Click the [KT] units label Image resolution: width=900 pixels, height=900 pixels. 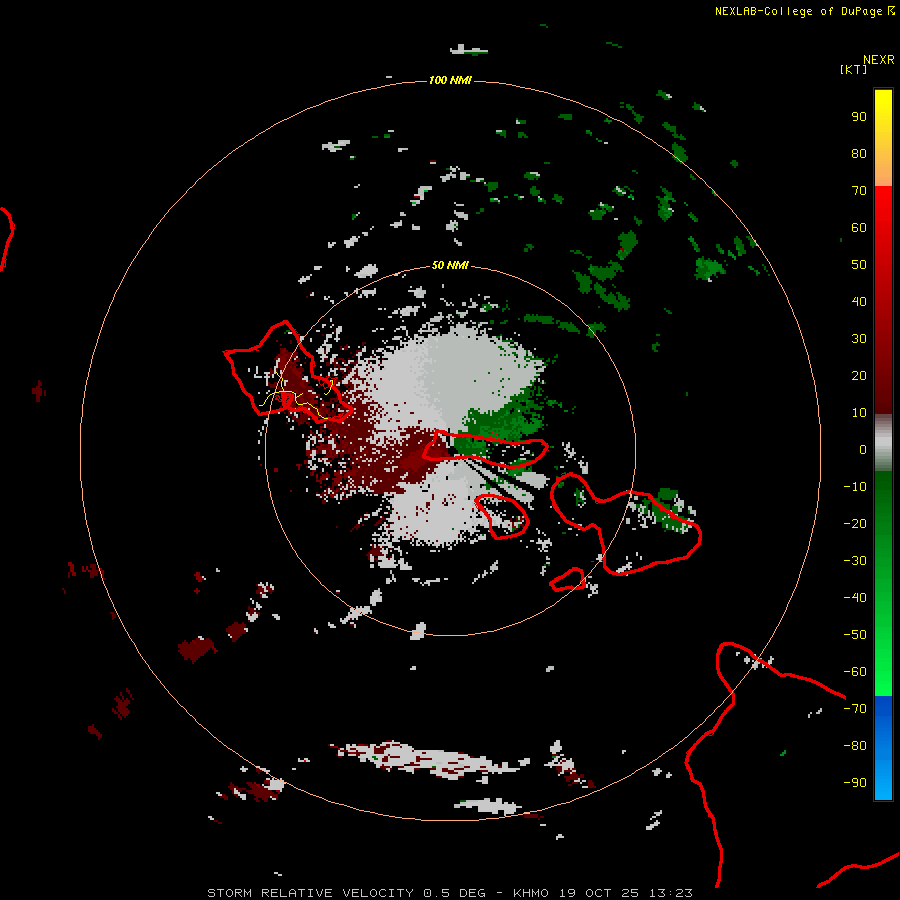click(x=853, y=69)
